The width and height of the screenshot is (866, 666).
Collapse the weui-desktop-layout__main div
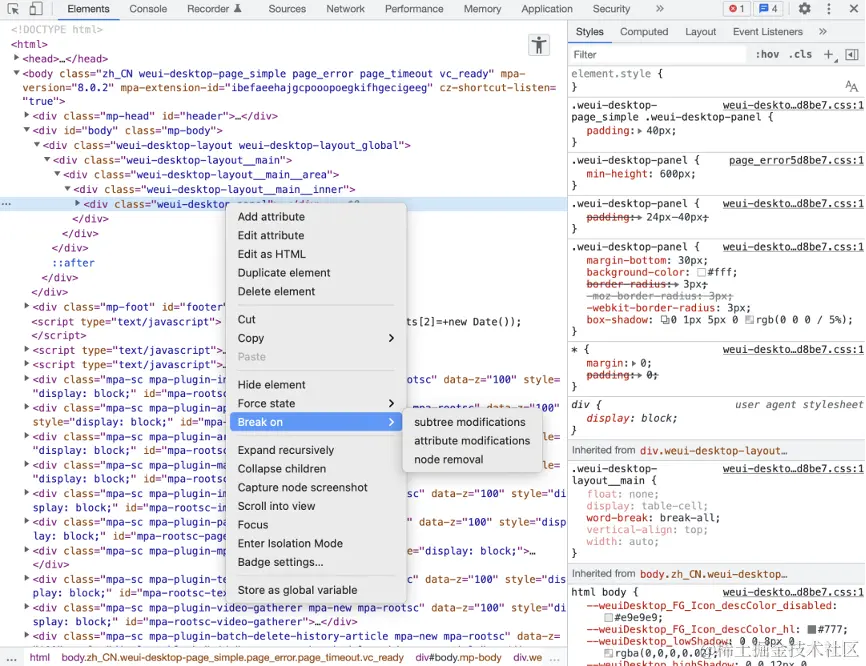pos(47,159)
